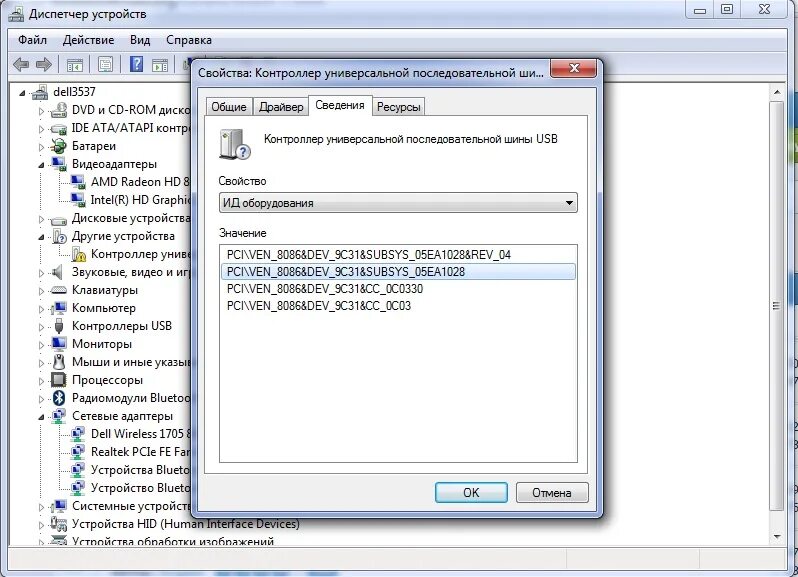Select the Компьютер tree row label
The height and width of the screenshot is (577, 798).
pyautogui.click(x=104, y=308)
